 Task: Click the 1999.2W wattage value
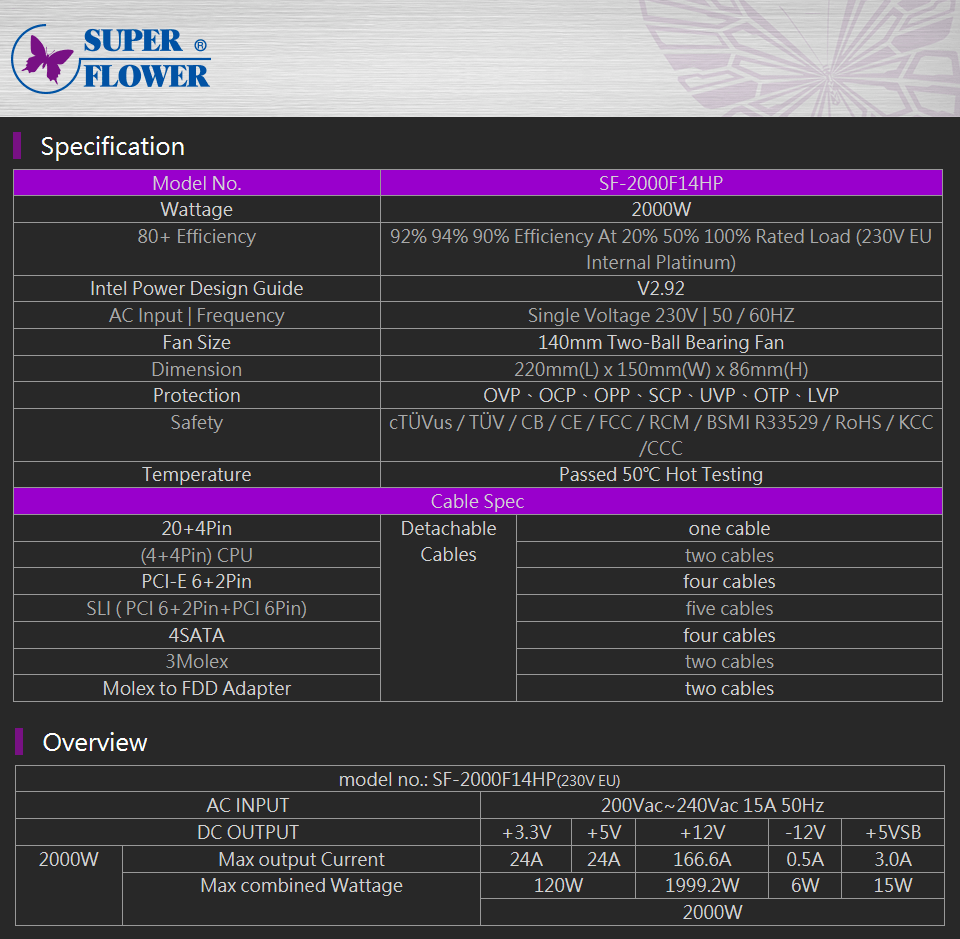(702, 886)
